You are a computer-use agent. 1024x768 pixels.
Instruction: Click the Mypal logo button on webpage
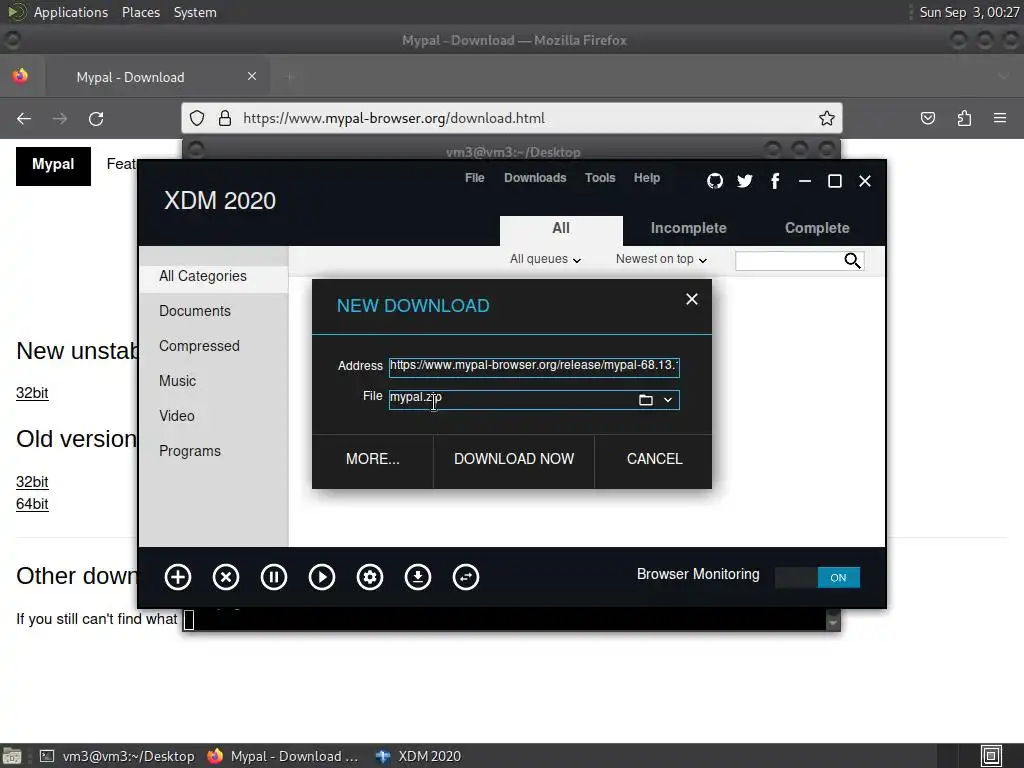pyautogui.click(x=54, y=165)
